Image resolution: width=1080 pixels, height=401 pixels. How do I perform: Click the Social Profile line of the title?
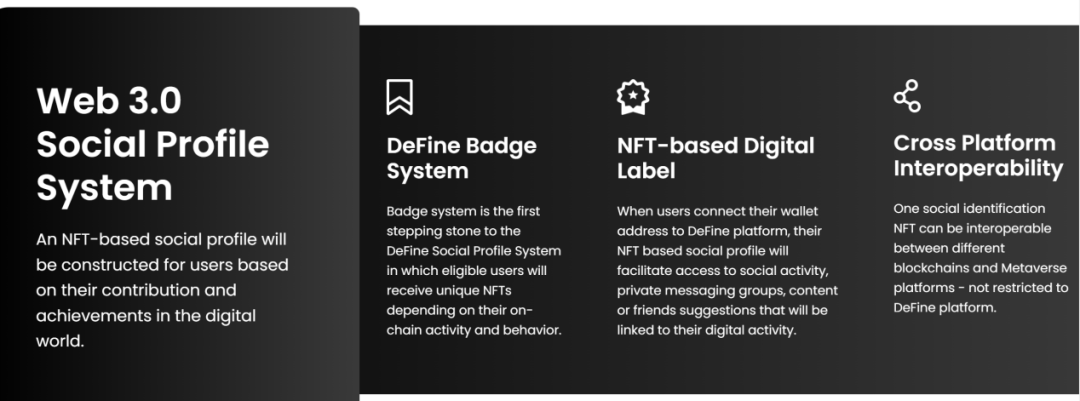pyautogui.click(x=153, y=144)
